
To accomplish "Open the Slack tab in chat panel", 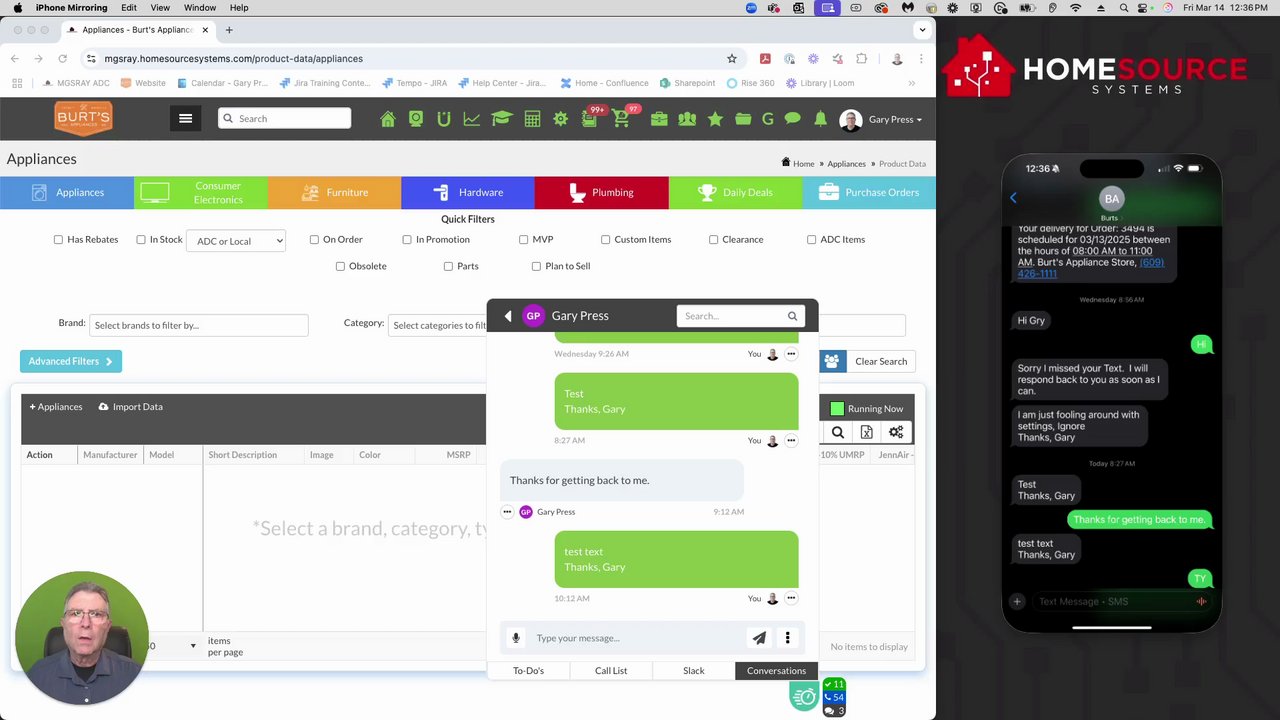I will coord(694,671).
